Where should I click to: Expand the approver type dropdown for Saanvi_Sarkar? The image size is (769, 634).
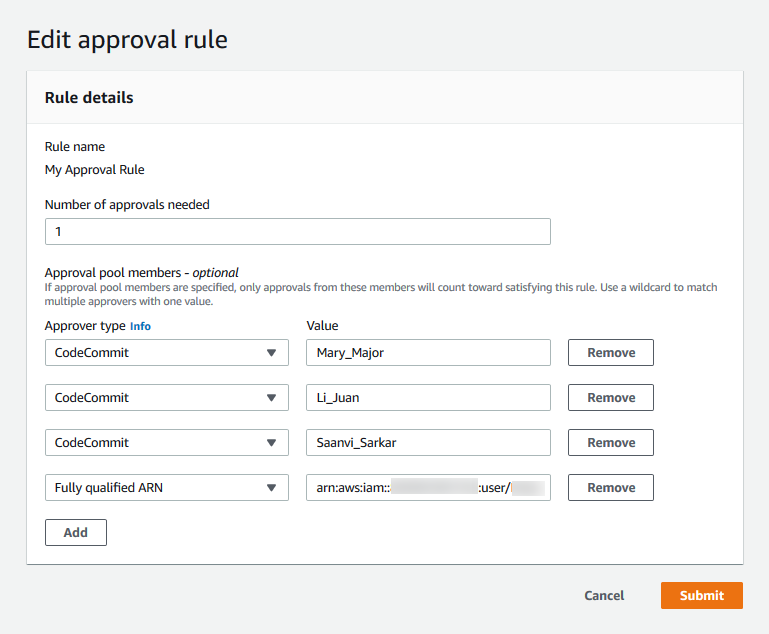[x=166, y=443]
